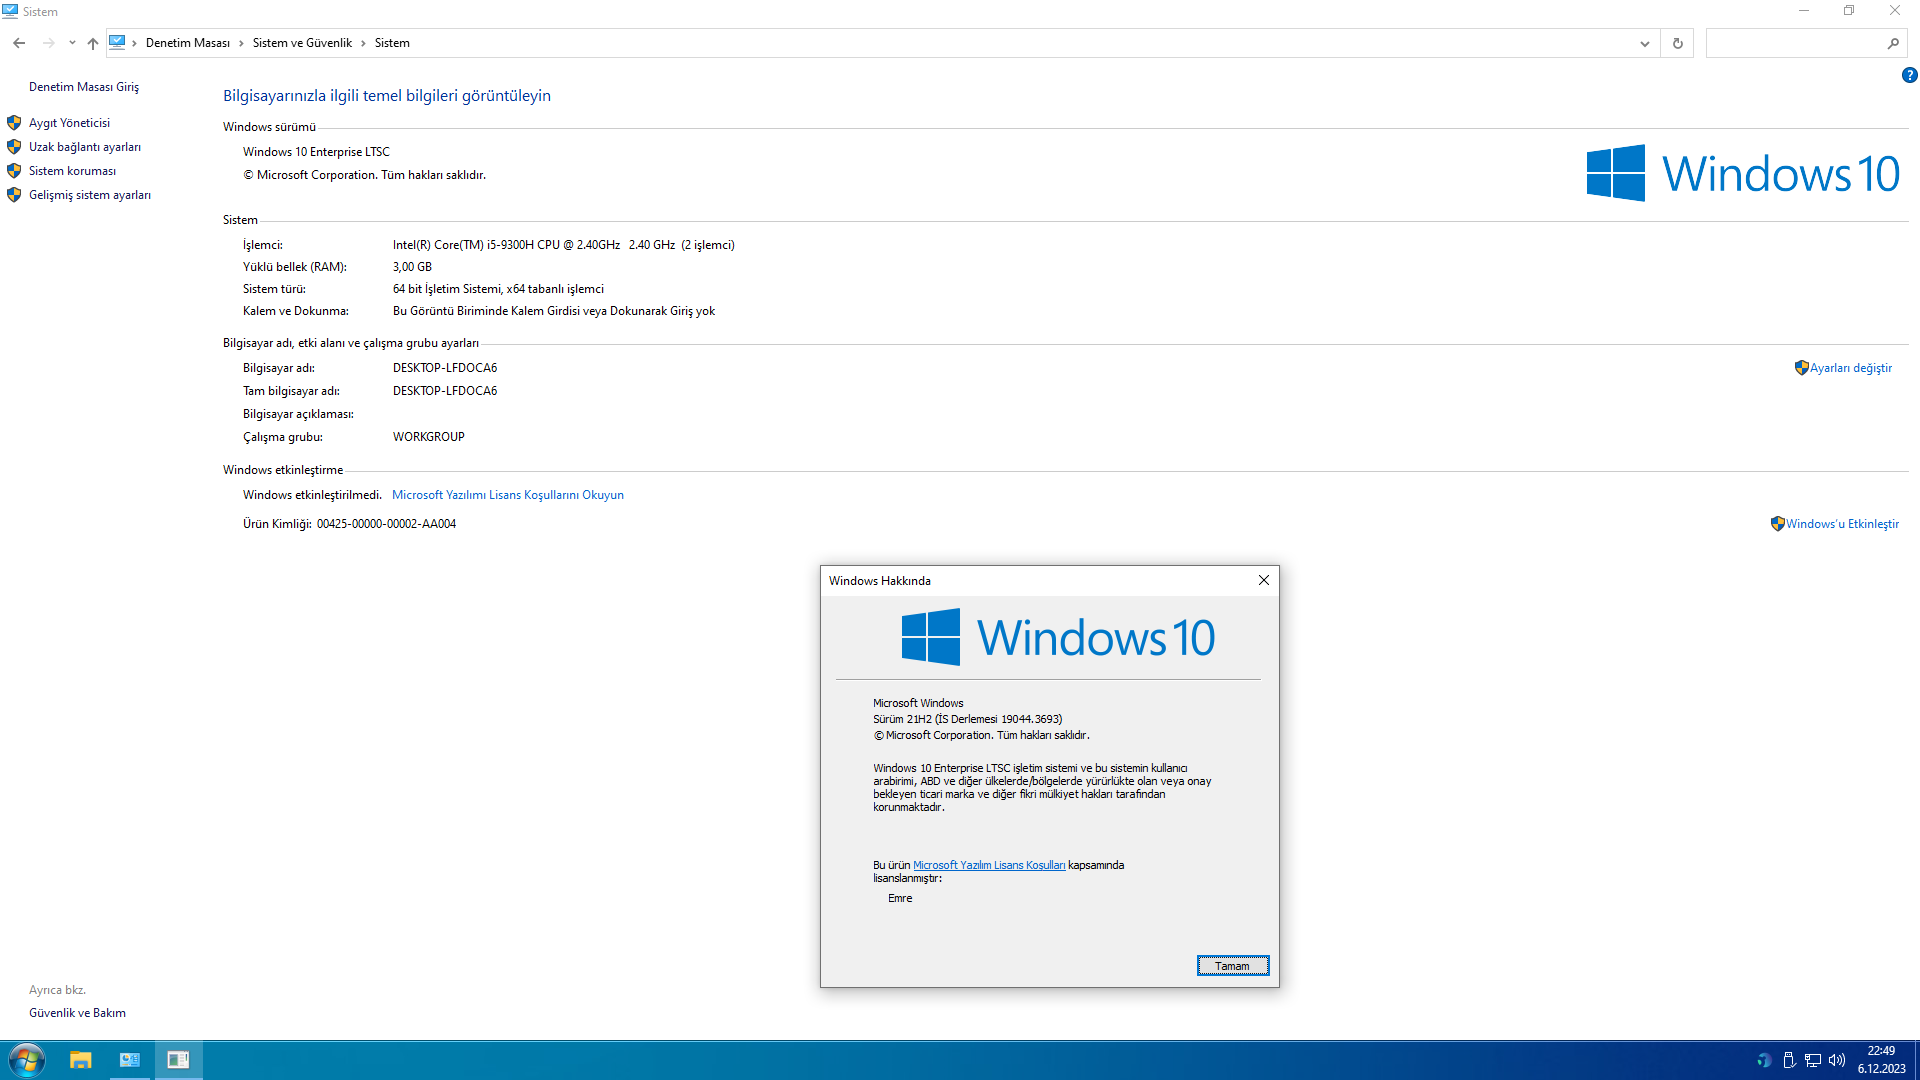Open the network tray icon

click(x=1813, y=1060)
